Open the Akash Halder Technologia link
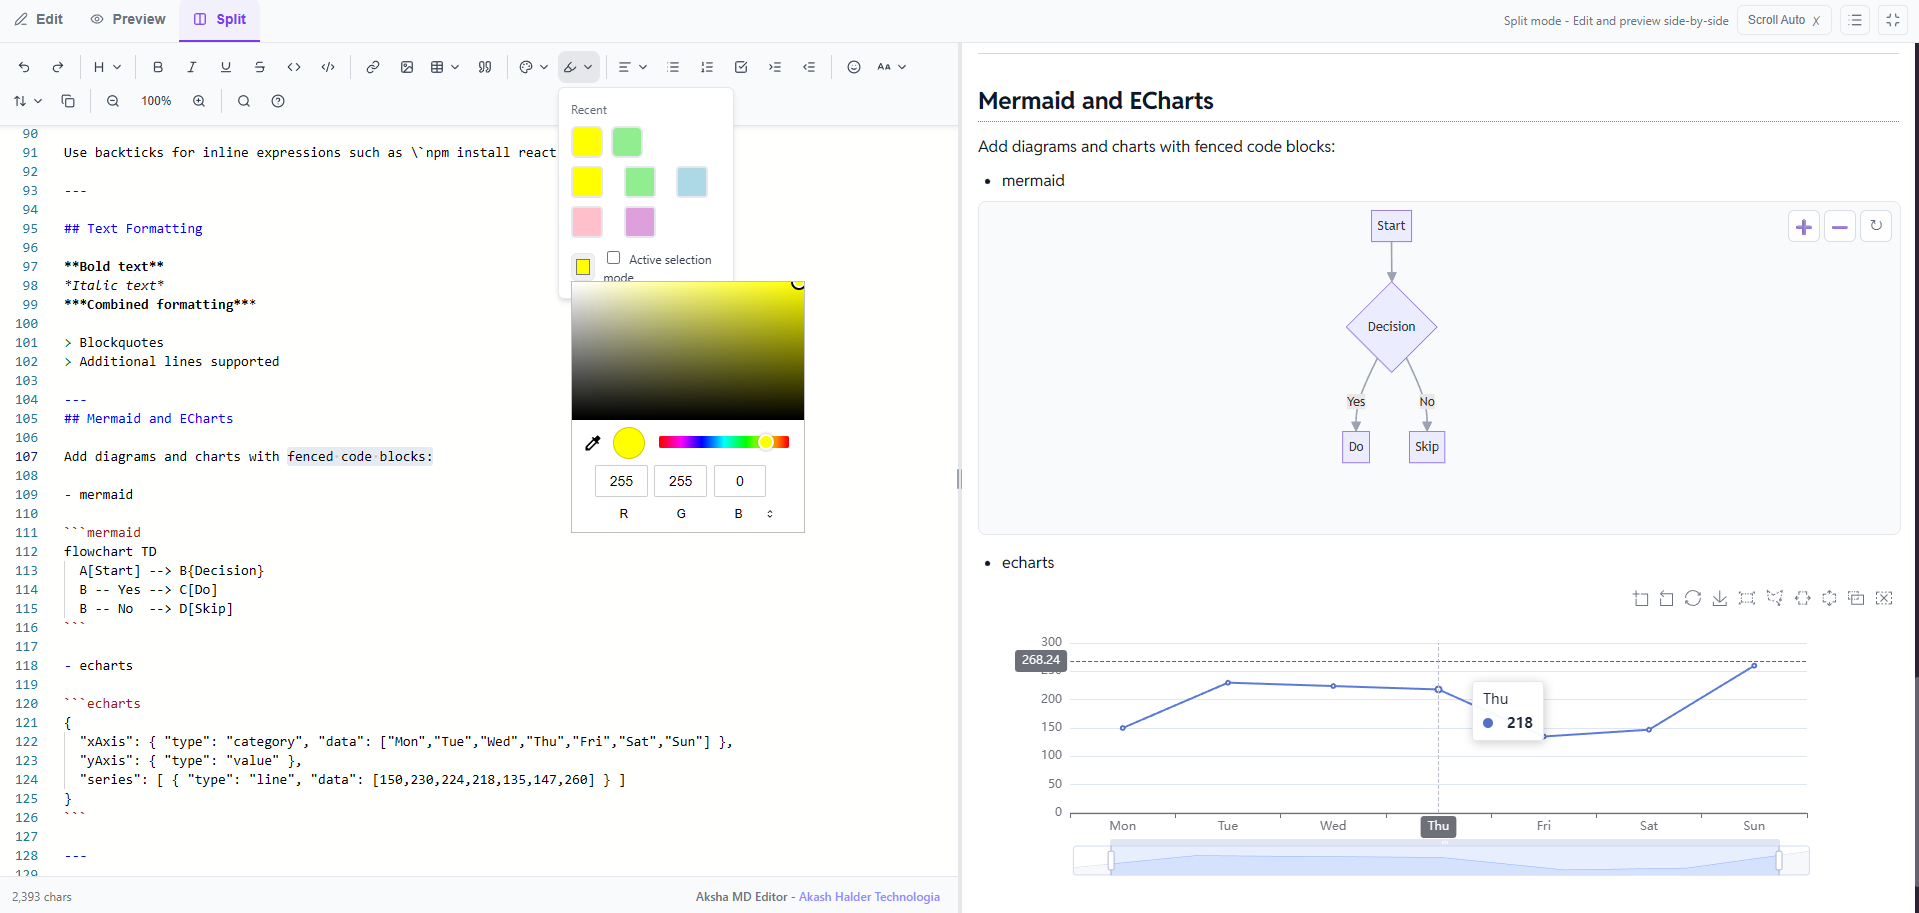The height and width of the screenshot is (913, 1919). 868,897
